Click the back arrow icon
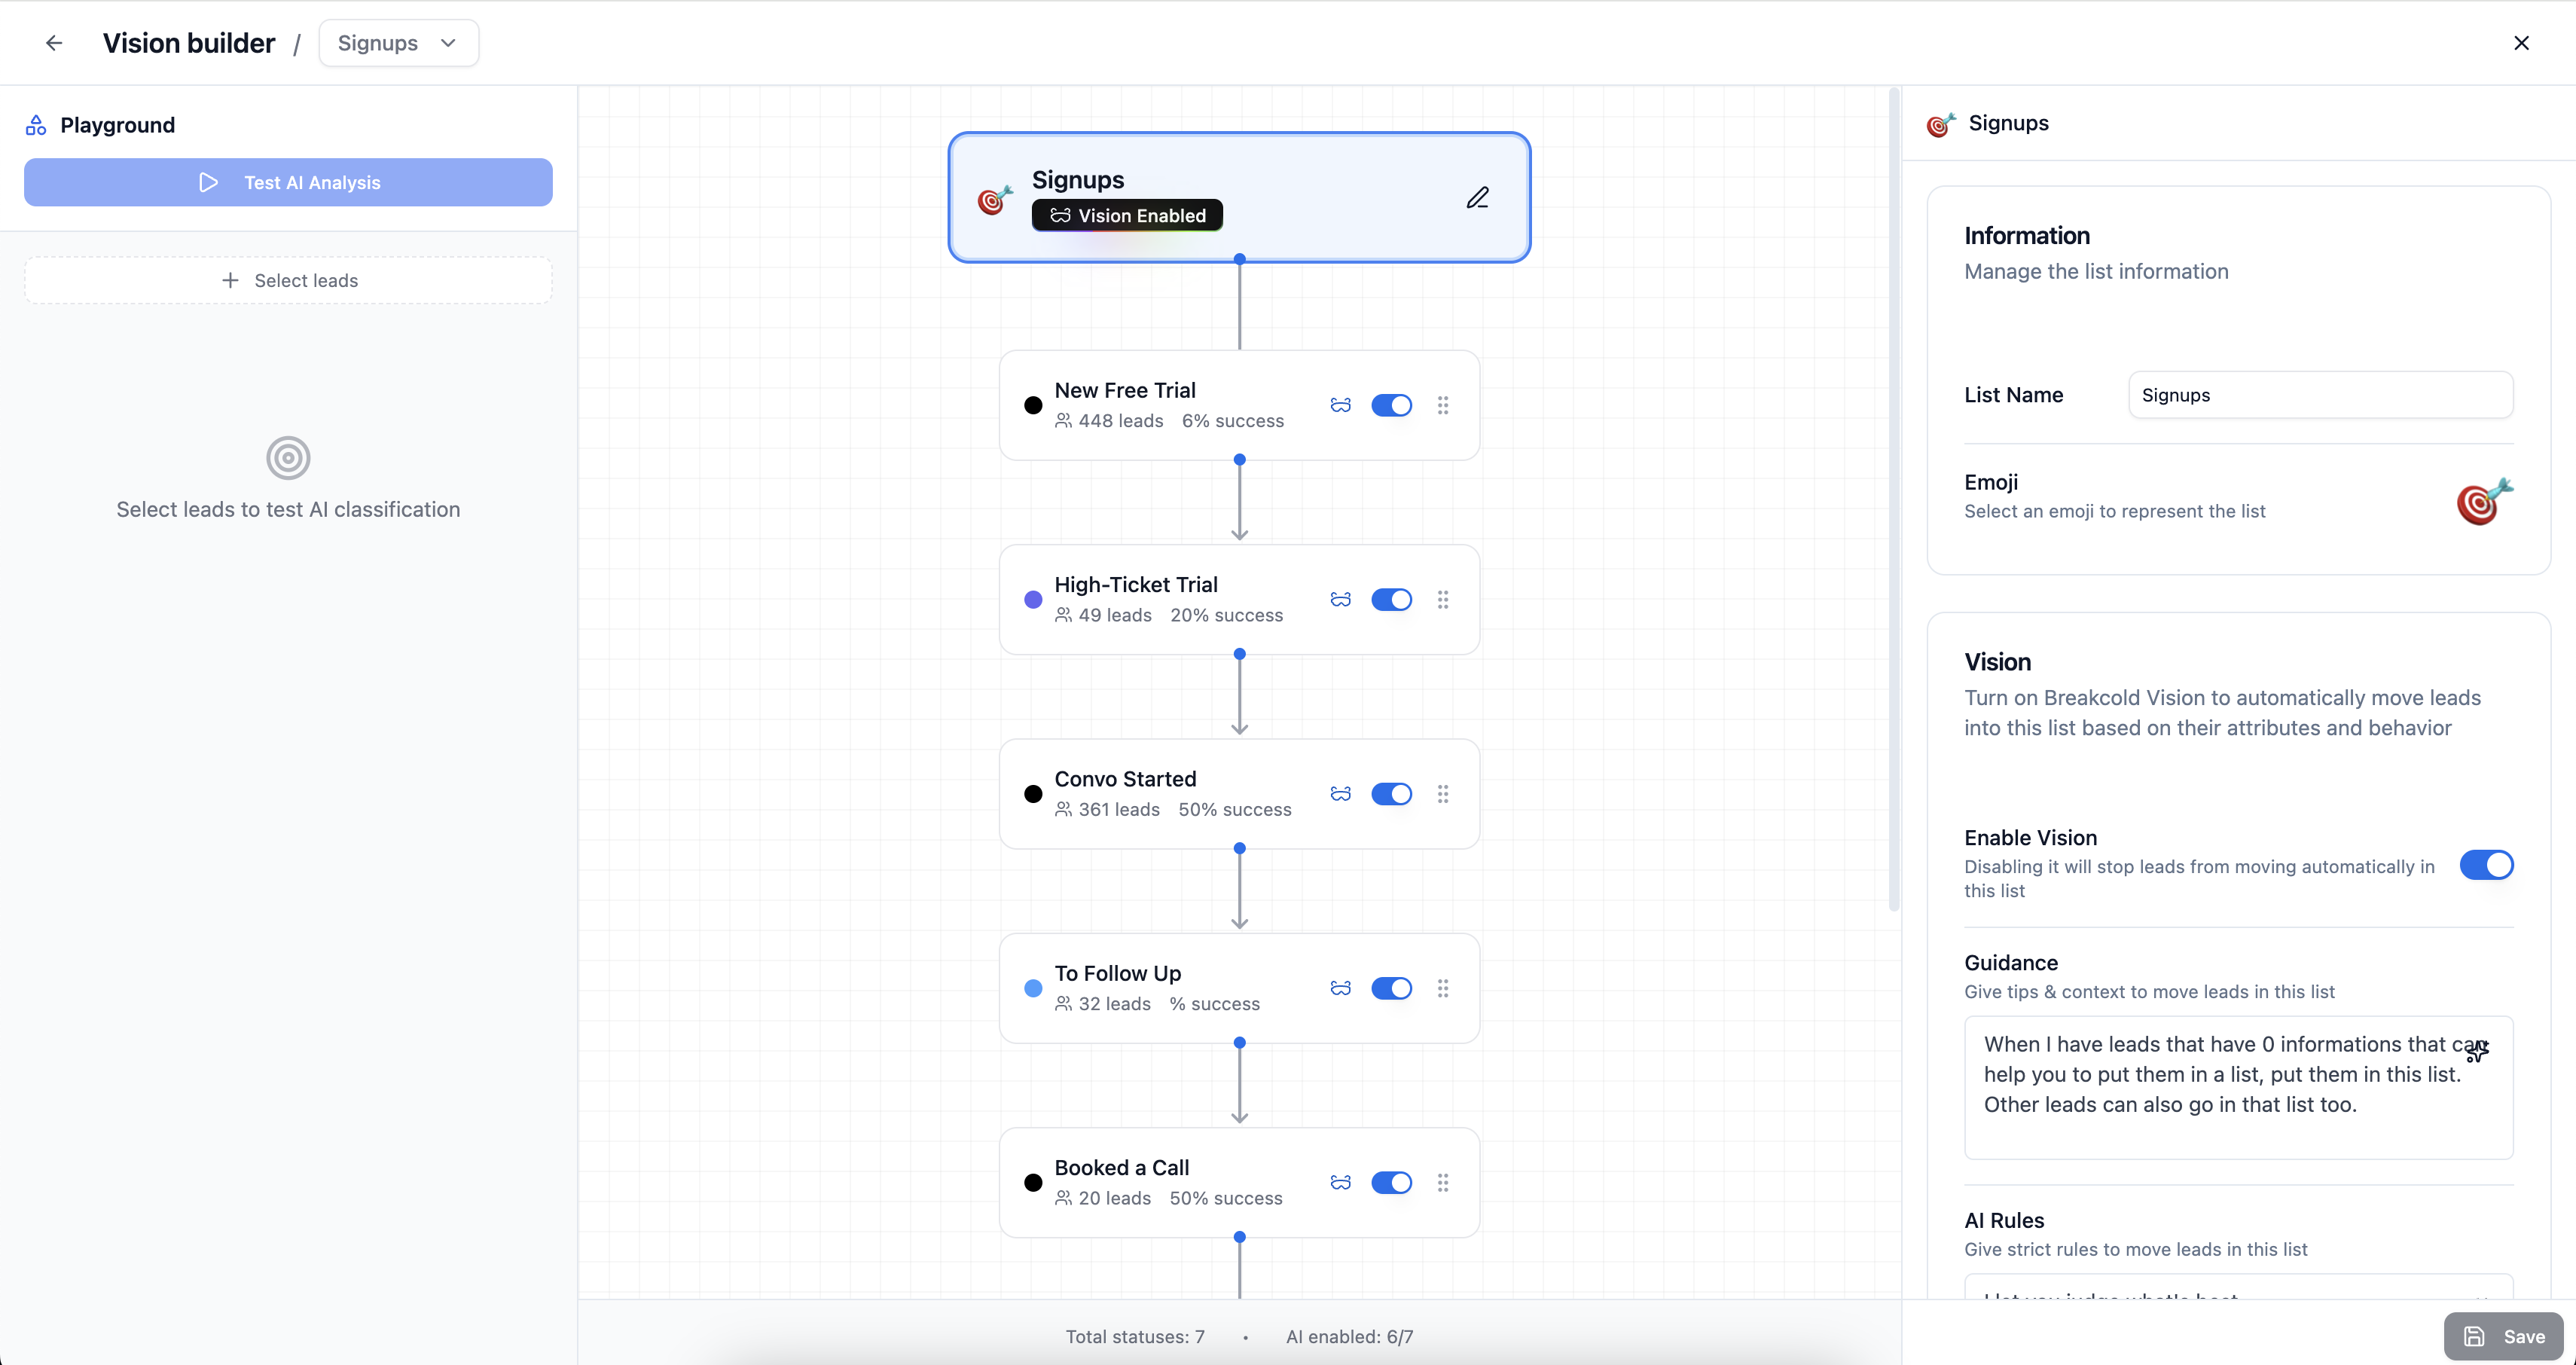 pyautogui.click(x=54, y=43)
